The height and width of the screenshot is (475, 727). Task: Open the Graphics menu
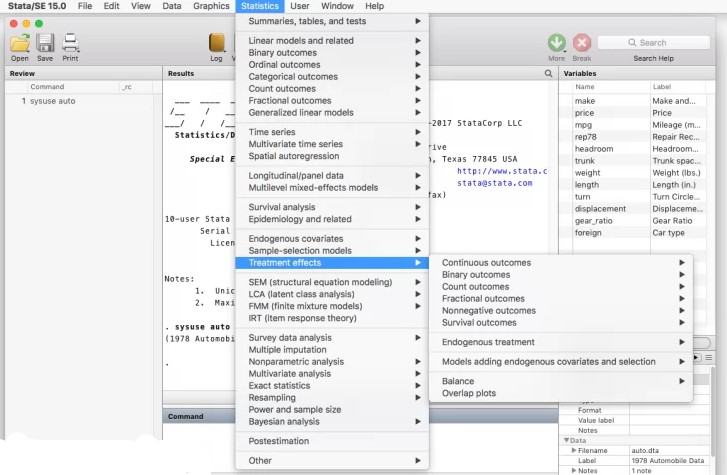coord(211,6)
